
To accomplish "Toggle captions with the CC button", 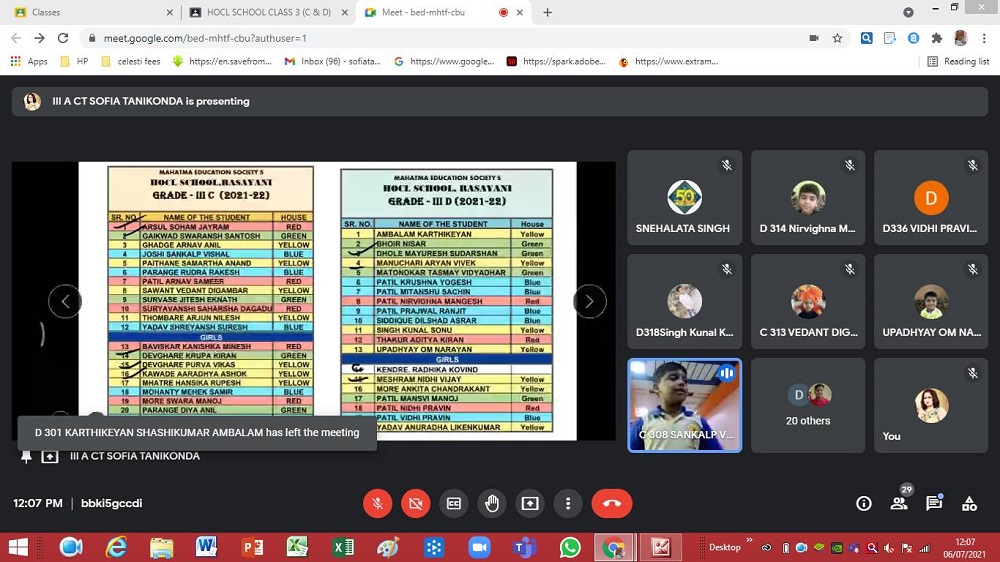I will 454,504.
